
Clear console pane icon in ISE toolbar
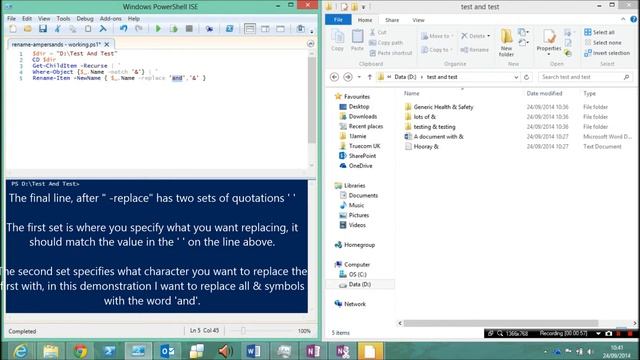(x=103, y=29)
